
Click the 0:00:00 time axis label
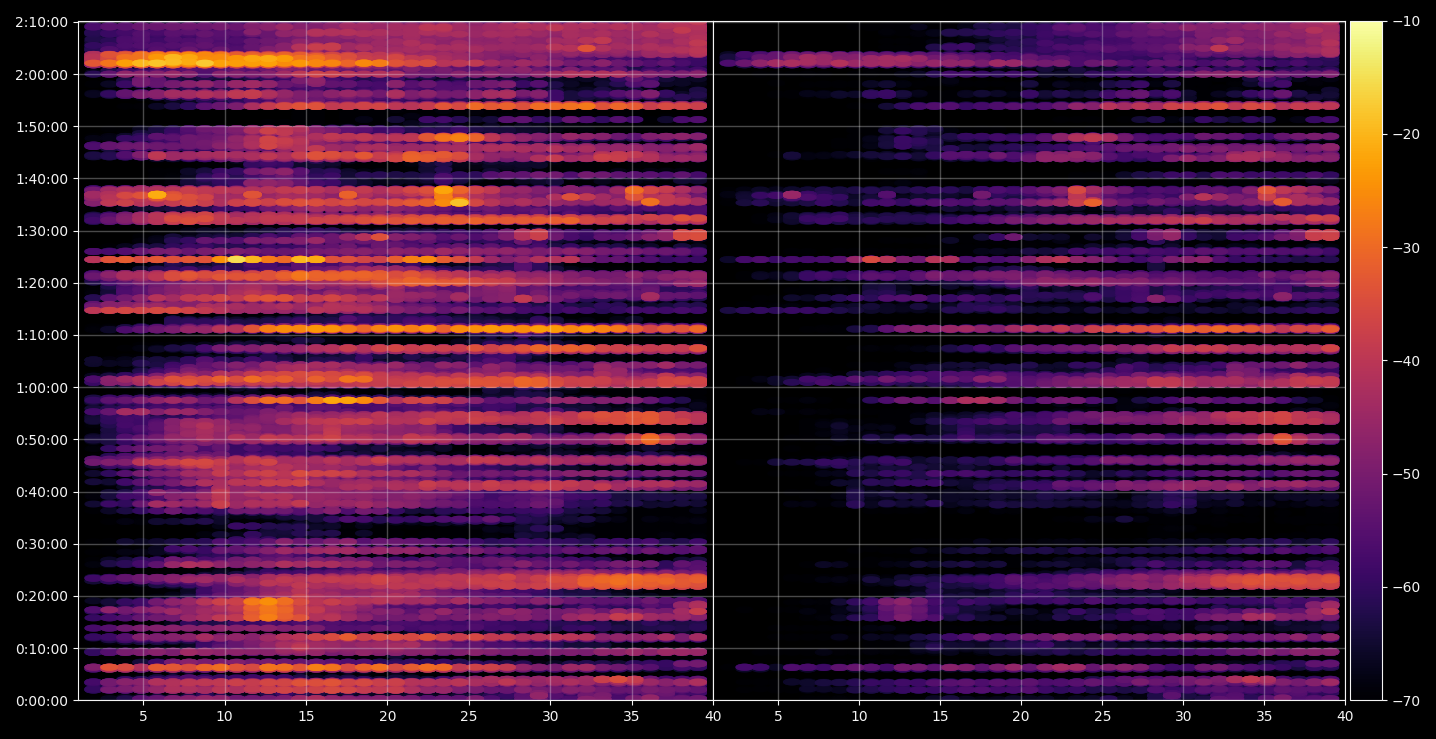[42, 701]
